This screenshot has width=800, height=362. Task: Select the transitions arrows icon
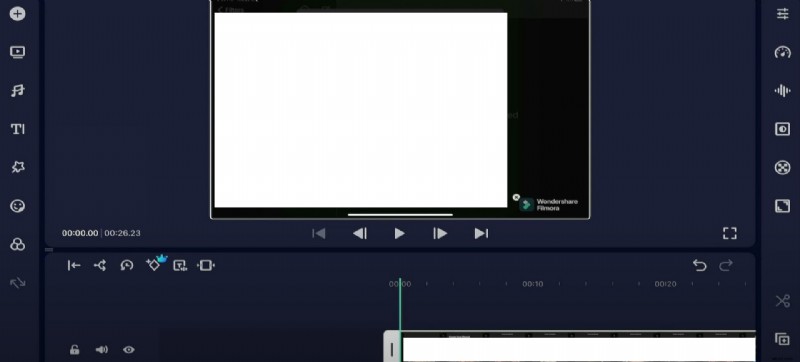[x=17, y=283]
